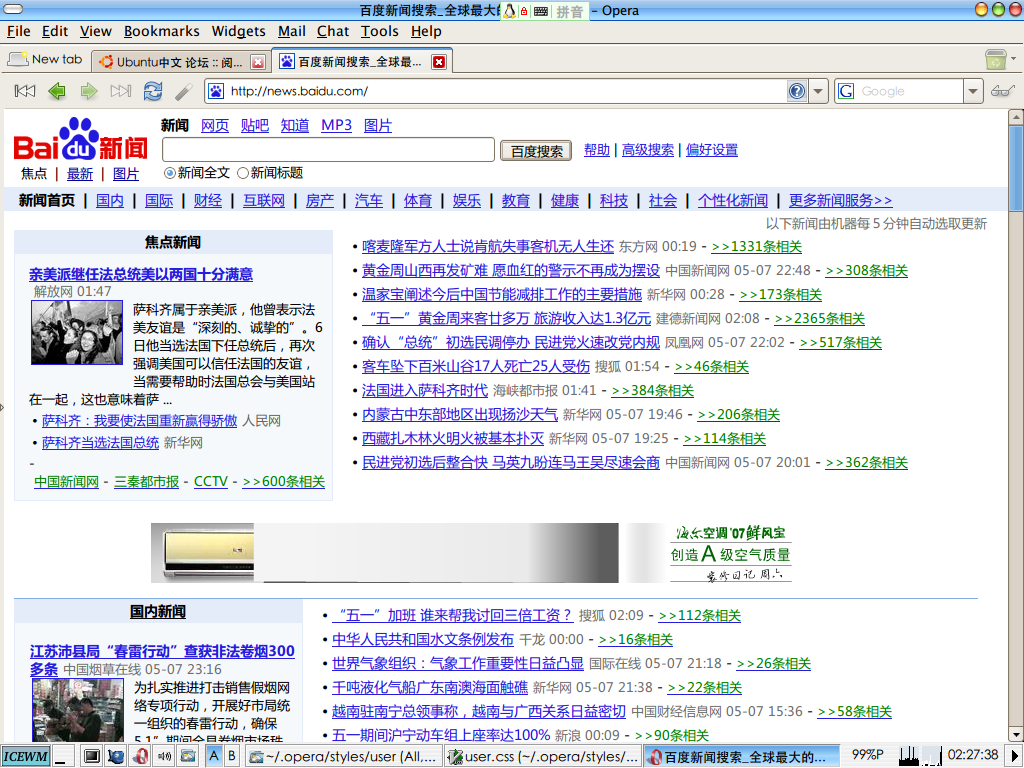Click the penguin icon in the input method bar

click(x=509, y=10)
